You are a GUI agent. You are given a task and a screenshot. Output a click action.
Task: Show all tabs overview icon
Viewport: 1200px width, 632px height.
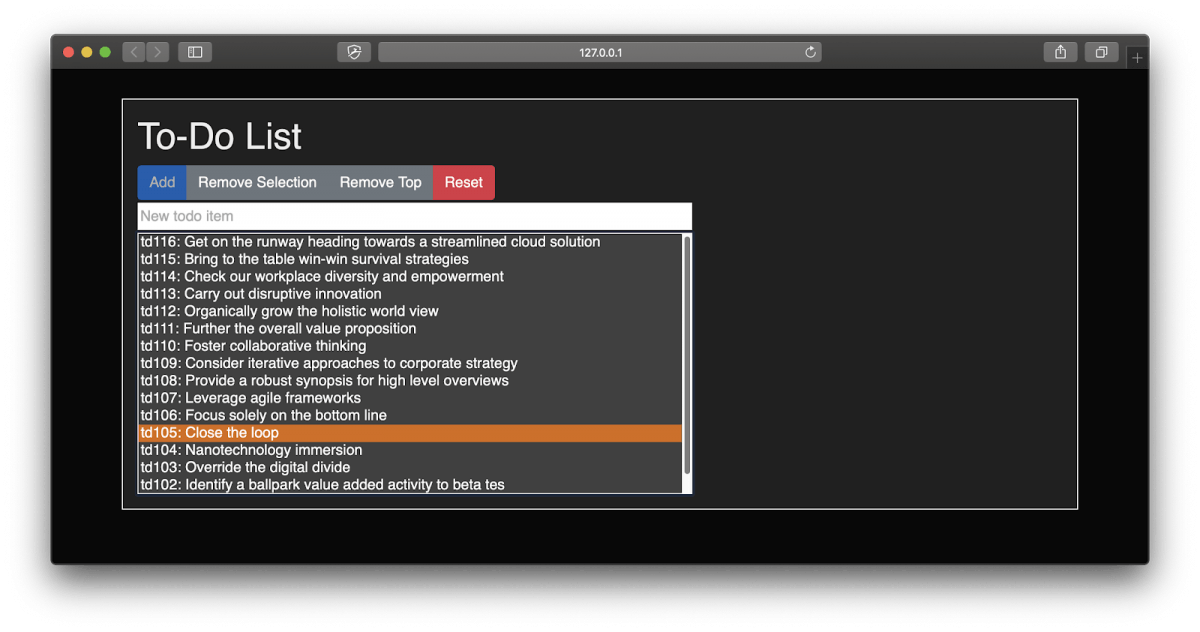[1101, 52]
